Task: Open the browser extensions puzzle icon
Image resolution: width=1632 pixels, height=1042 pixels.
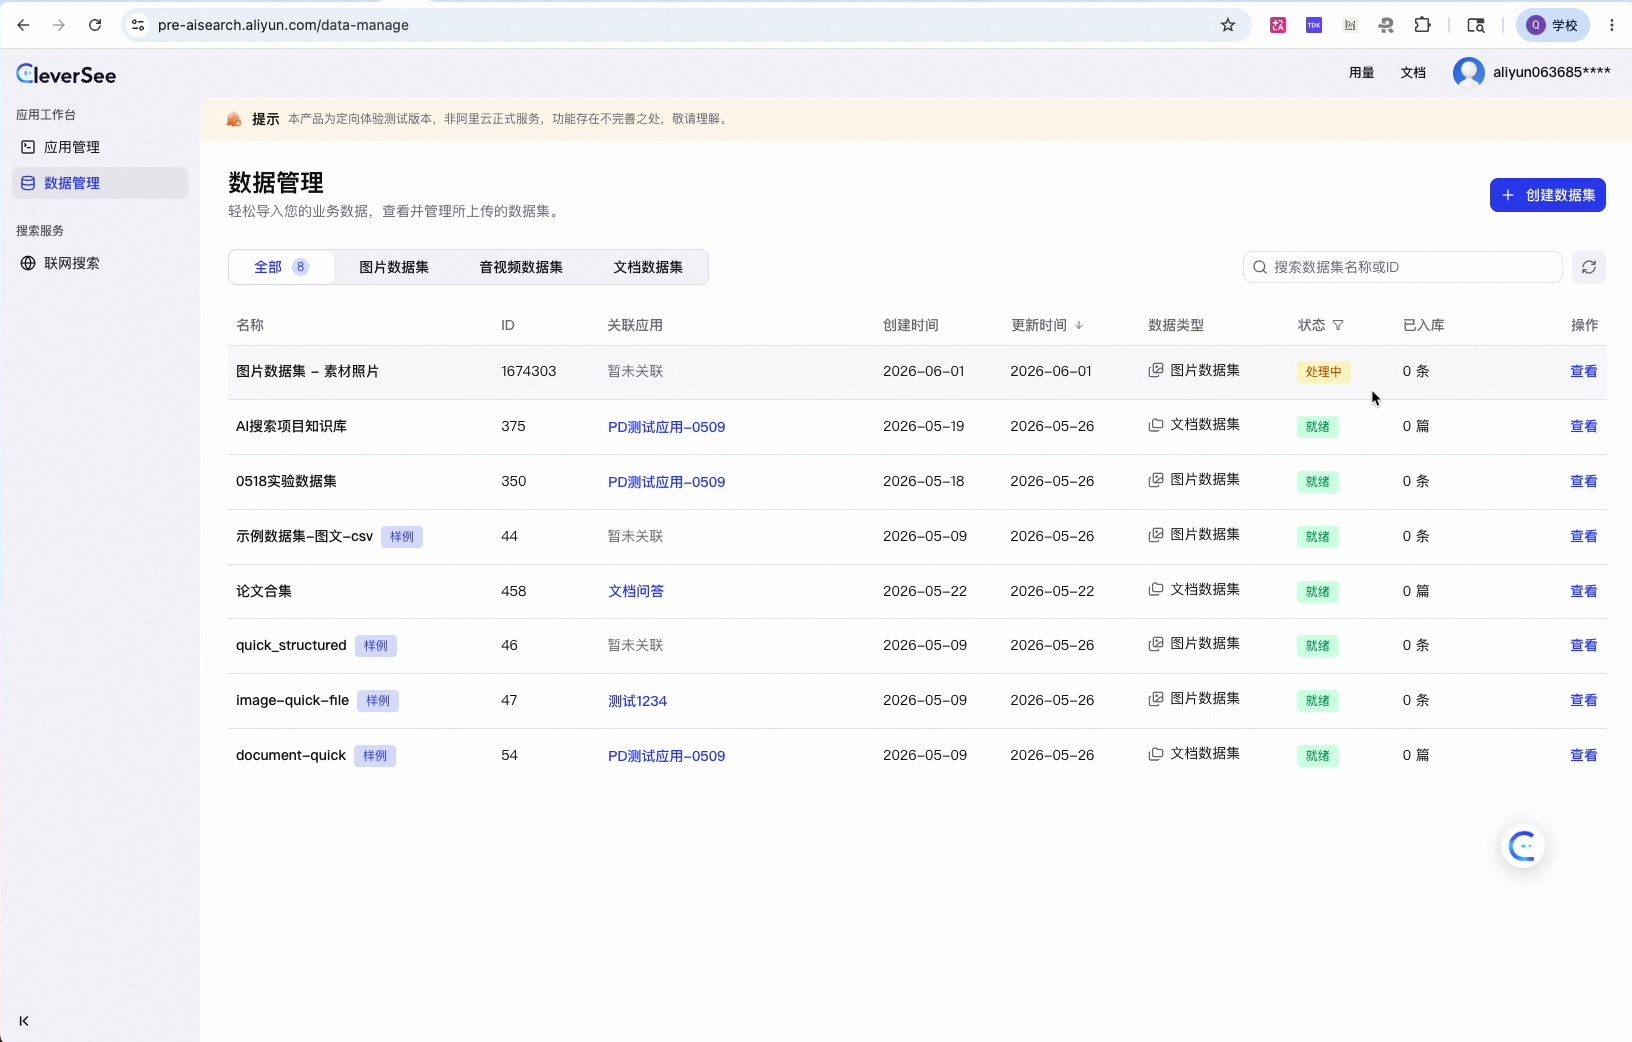Action: 1422,25
